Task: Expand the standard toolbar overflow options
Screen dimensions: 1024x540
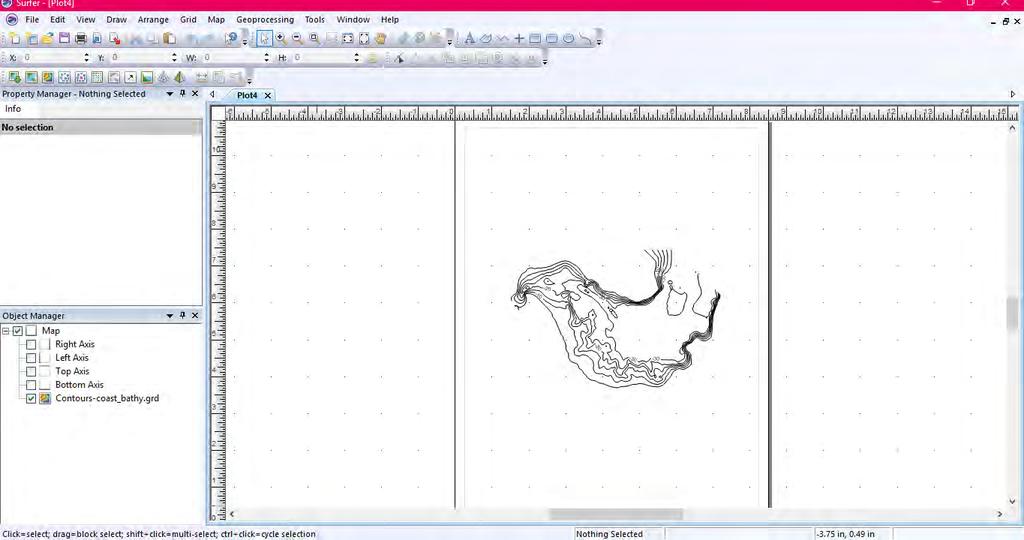Action: click(x=246, y=42)
